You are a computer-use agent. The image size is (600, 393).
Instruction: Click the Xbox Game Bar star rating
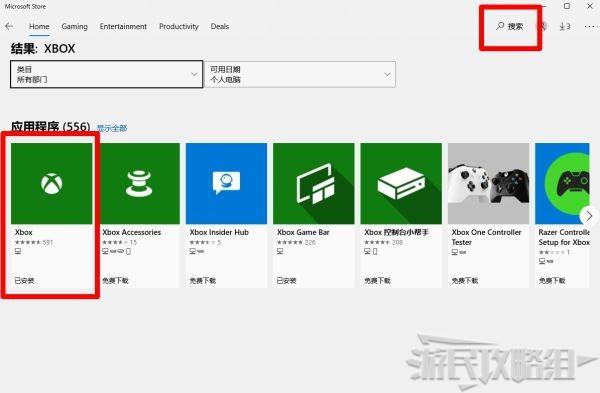point(290,242)
